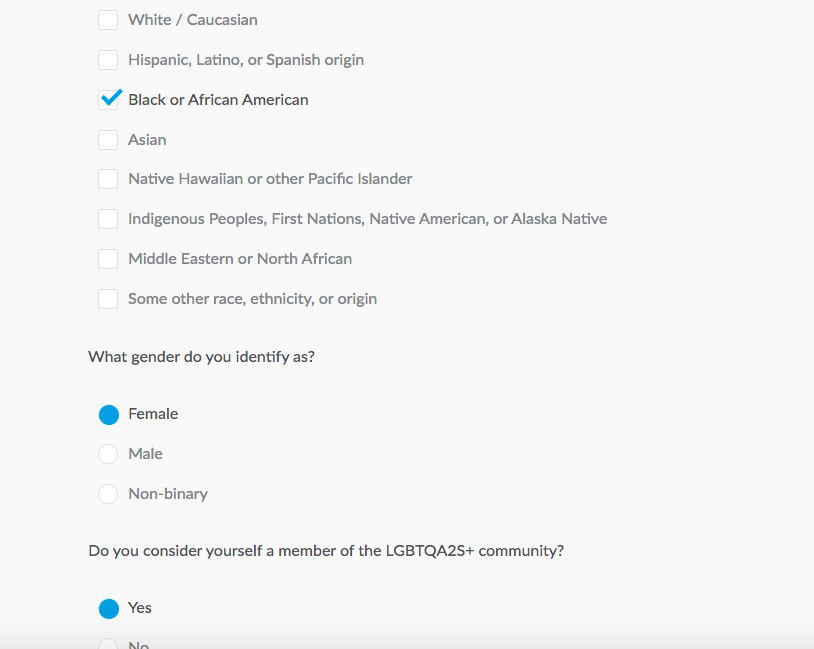814x649 pixels.
Task: Select the Male radio button
Action: [x=108, y=454]
